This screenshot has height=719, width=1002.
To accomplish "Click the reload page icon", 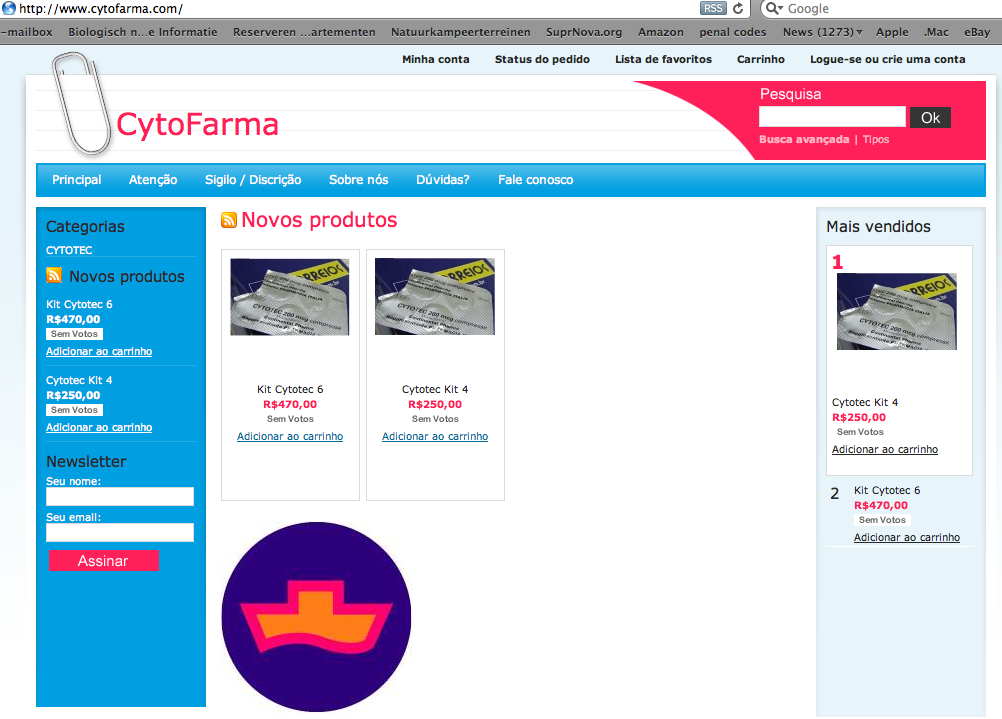I will tap(739, 8).
